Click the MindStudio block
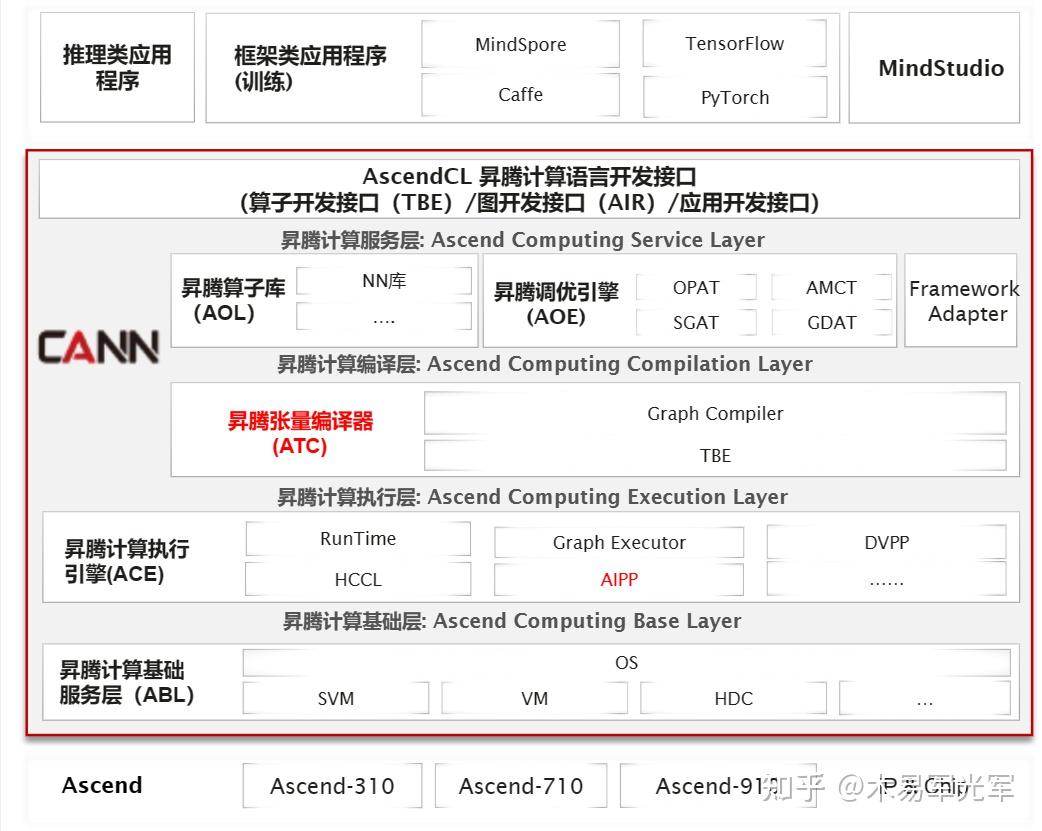The height and width of the screenshot is (831, 1042). [934, 68]
